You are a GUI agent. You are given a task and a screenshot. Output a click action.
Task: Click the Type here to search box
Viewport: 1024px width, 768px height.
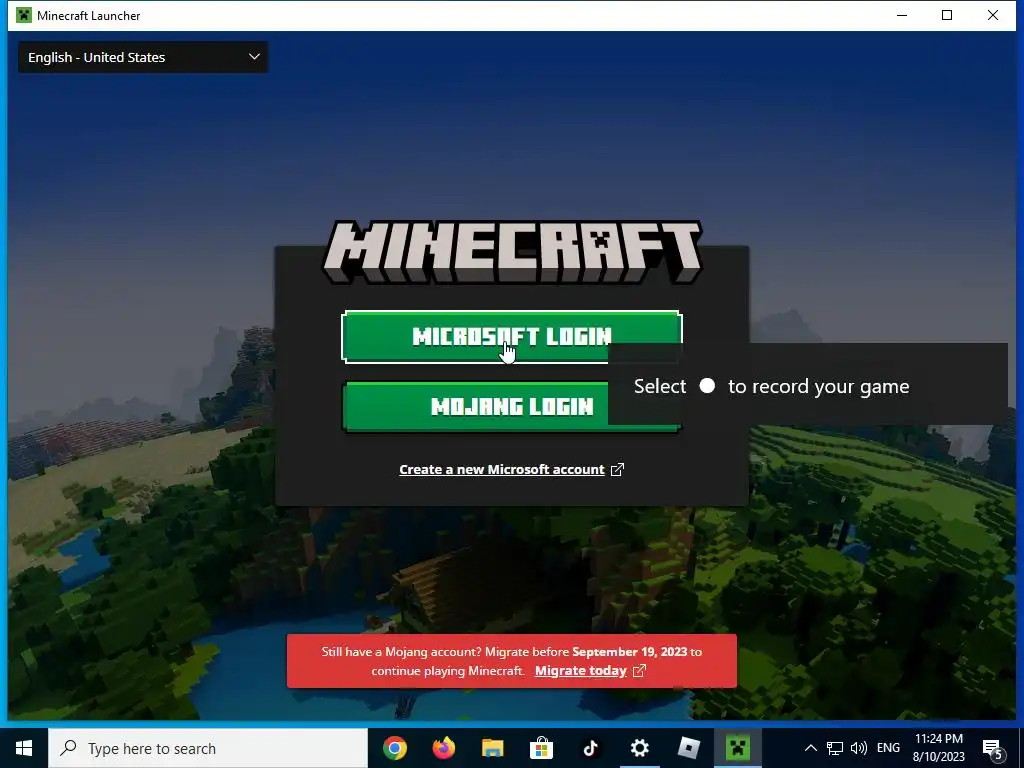click(x=208, y=748)
